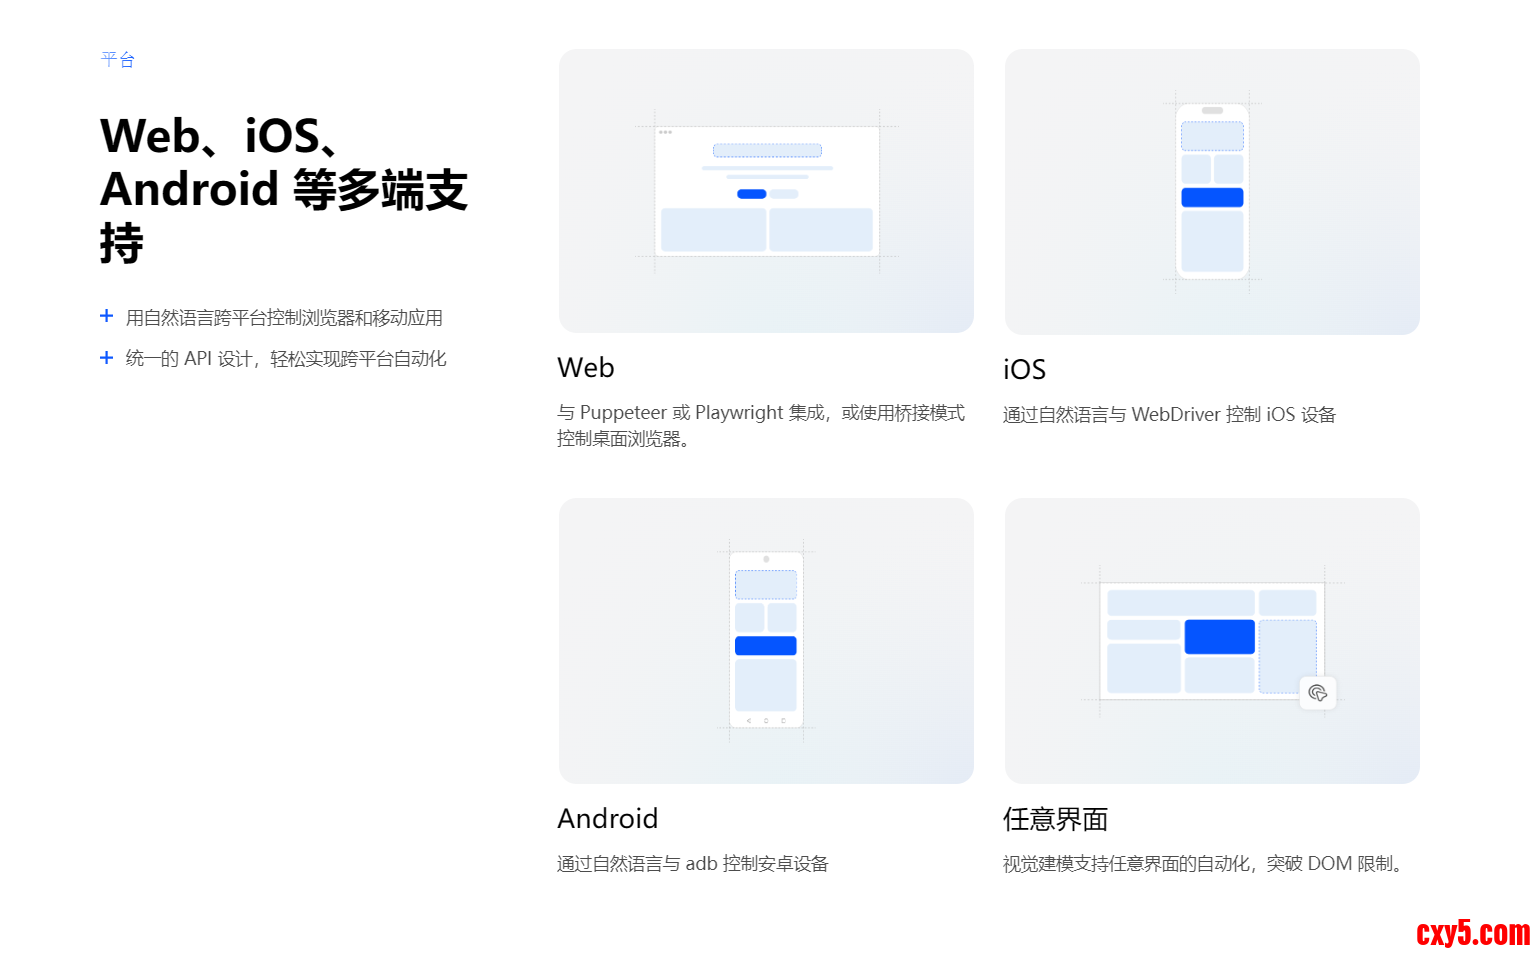The image size is (1535, 953).
Task: Click the Web heading
Action: [586, 368]
